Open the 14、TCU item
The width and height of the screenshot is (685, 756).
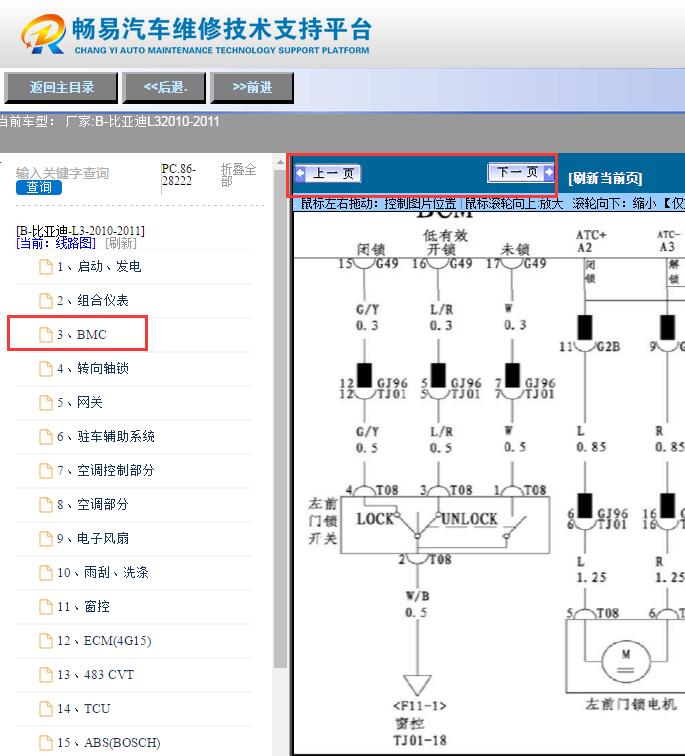83,708
